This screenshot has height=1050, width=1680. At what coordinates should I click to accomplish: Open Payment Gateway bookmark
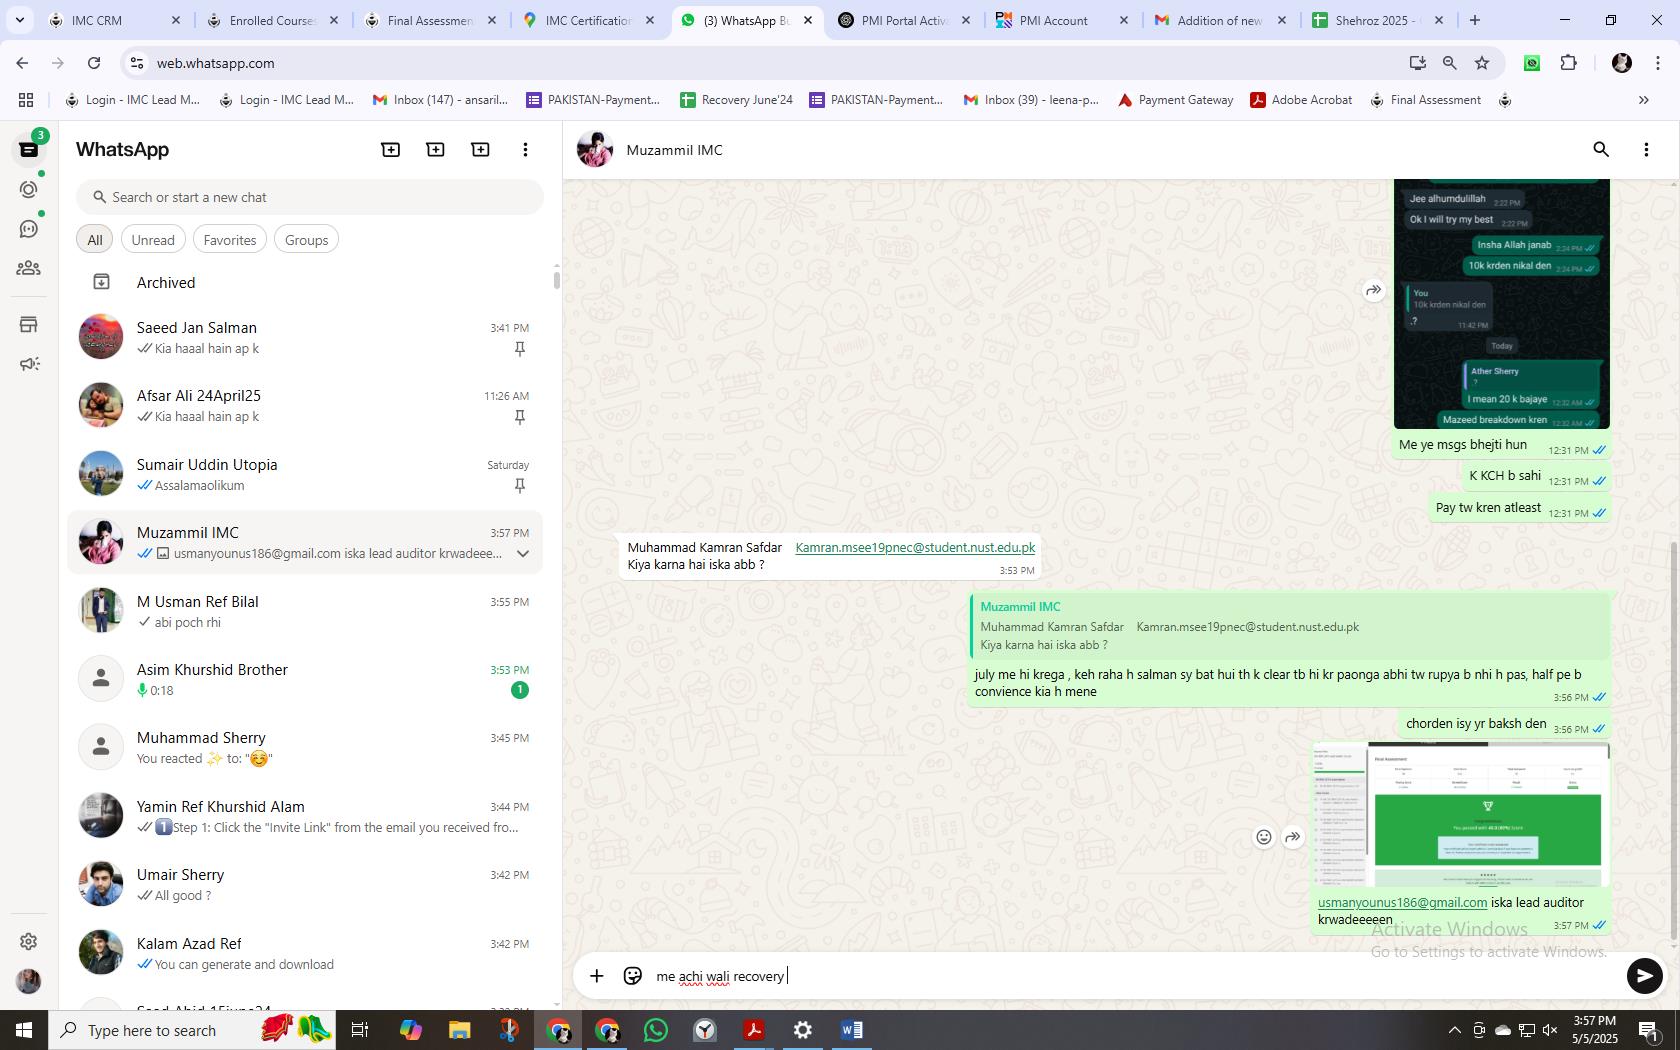[x=1175, y=100]
